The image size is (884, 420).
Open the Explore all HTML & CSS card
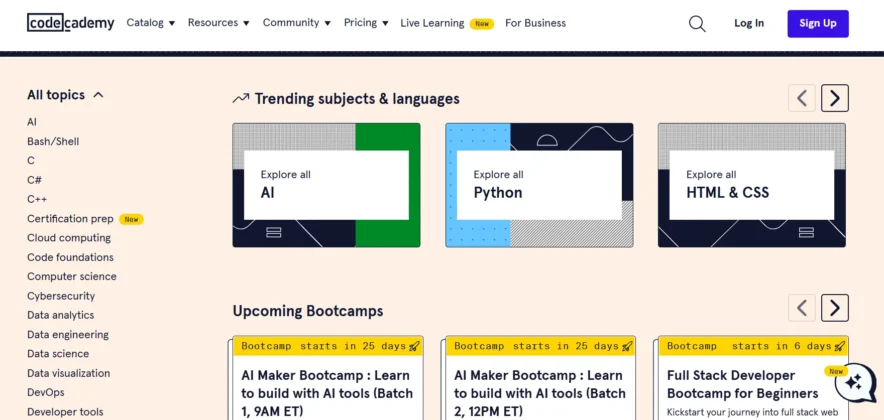click(x=752, y=185)
